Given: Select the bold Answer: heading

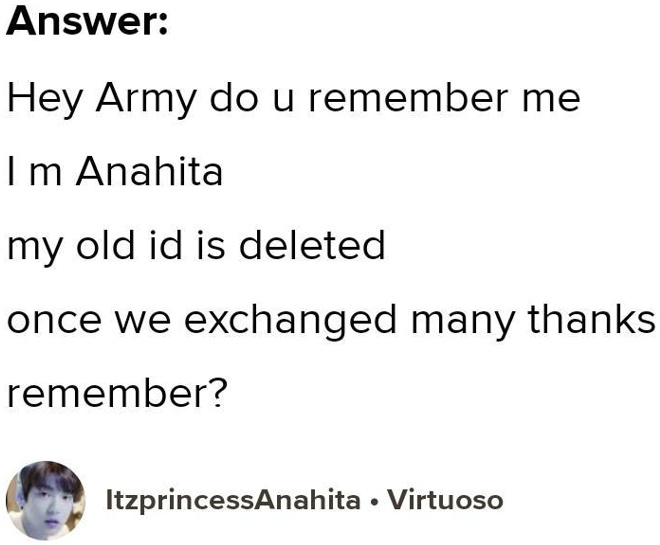Looking at the screenshot, I should pos(87,21).
